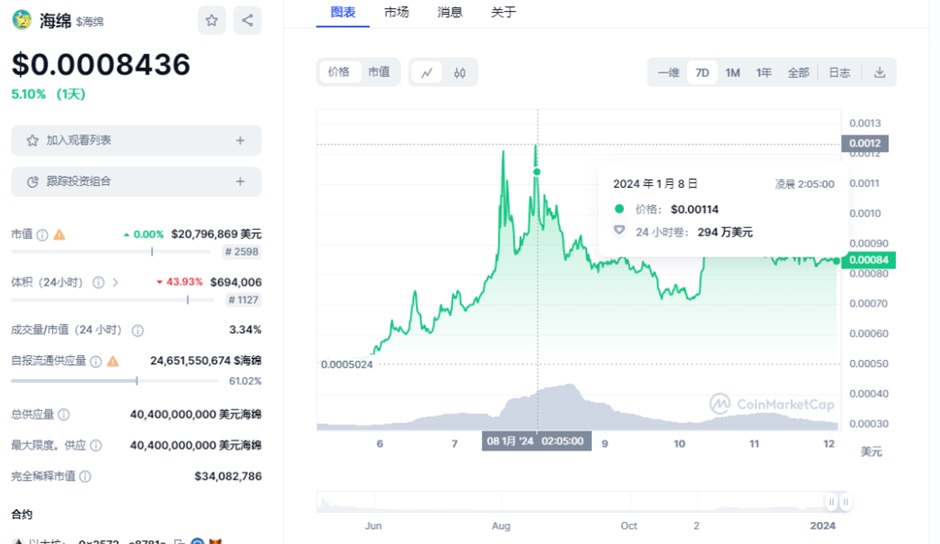The image size is (940, 544).
Task: Expand the plus on 跟踪投资组合
Action: (240, 181)
